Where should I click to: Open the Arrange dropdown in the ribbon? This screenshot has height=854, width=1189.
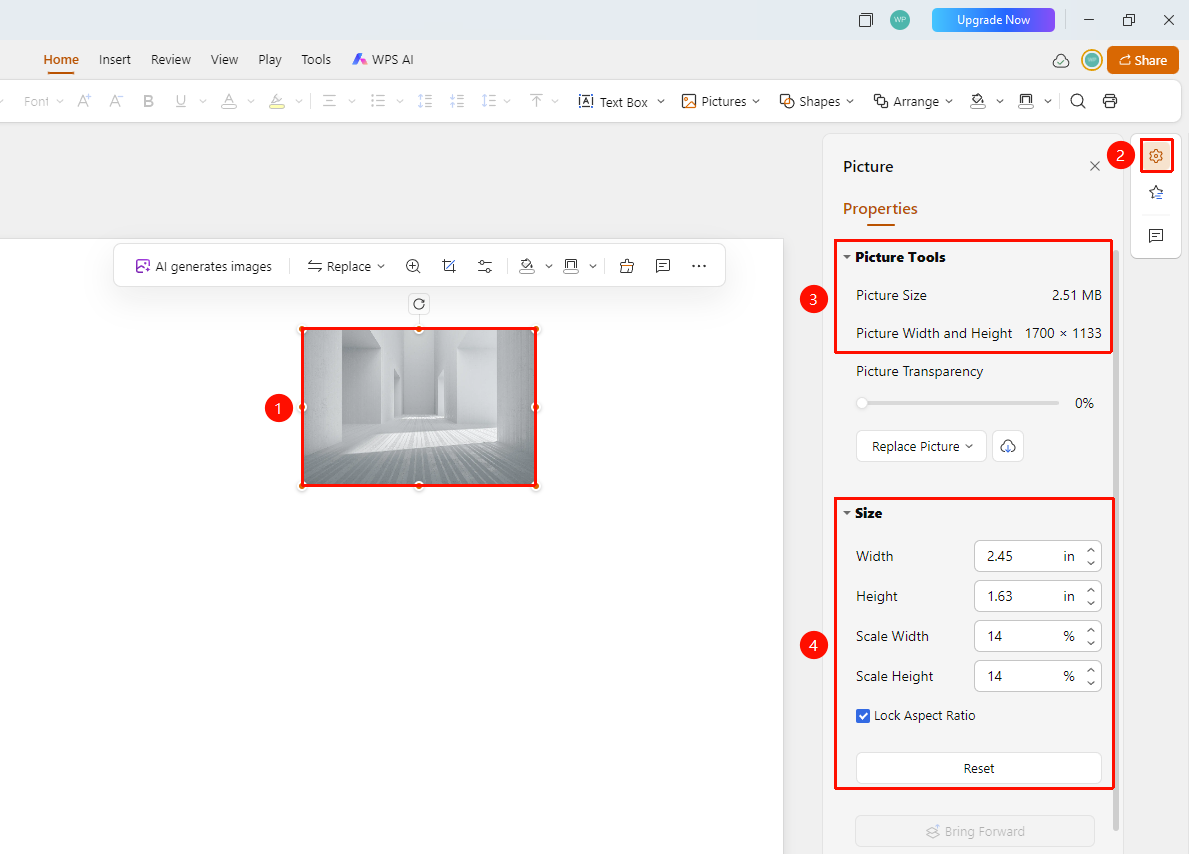[x=912, y=102]
